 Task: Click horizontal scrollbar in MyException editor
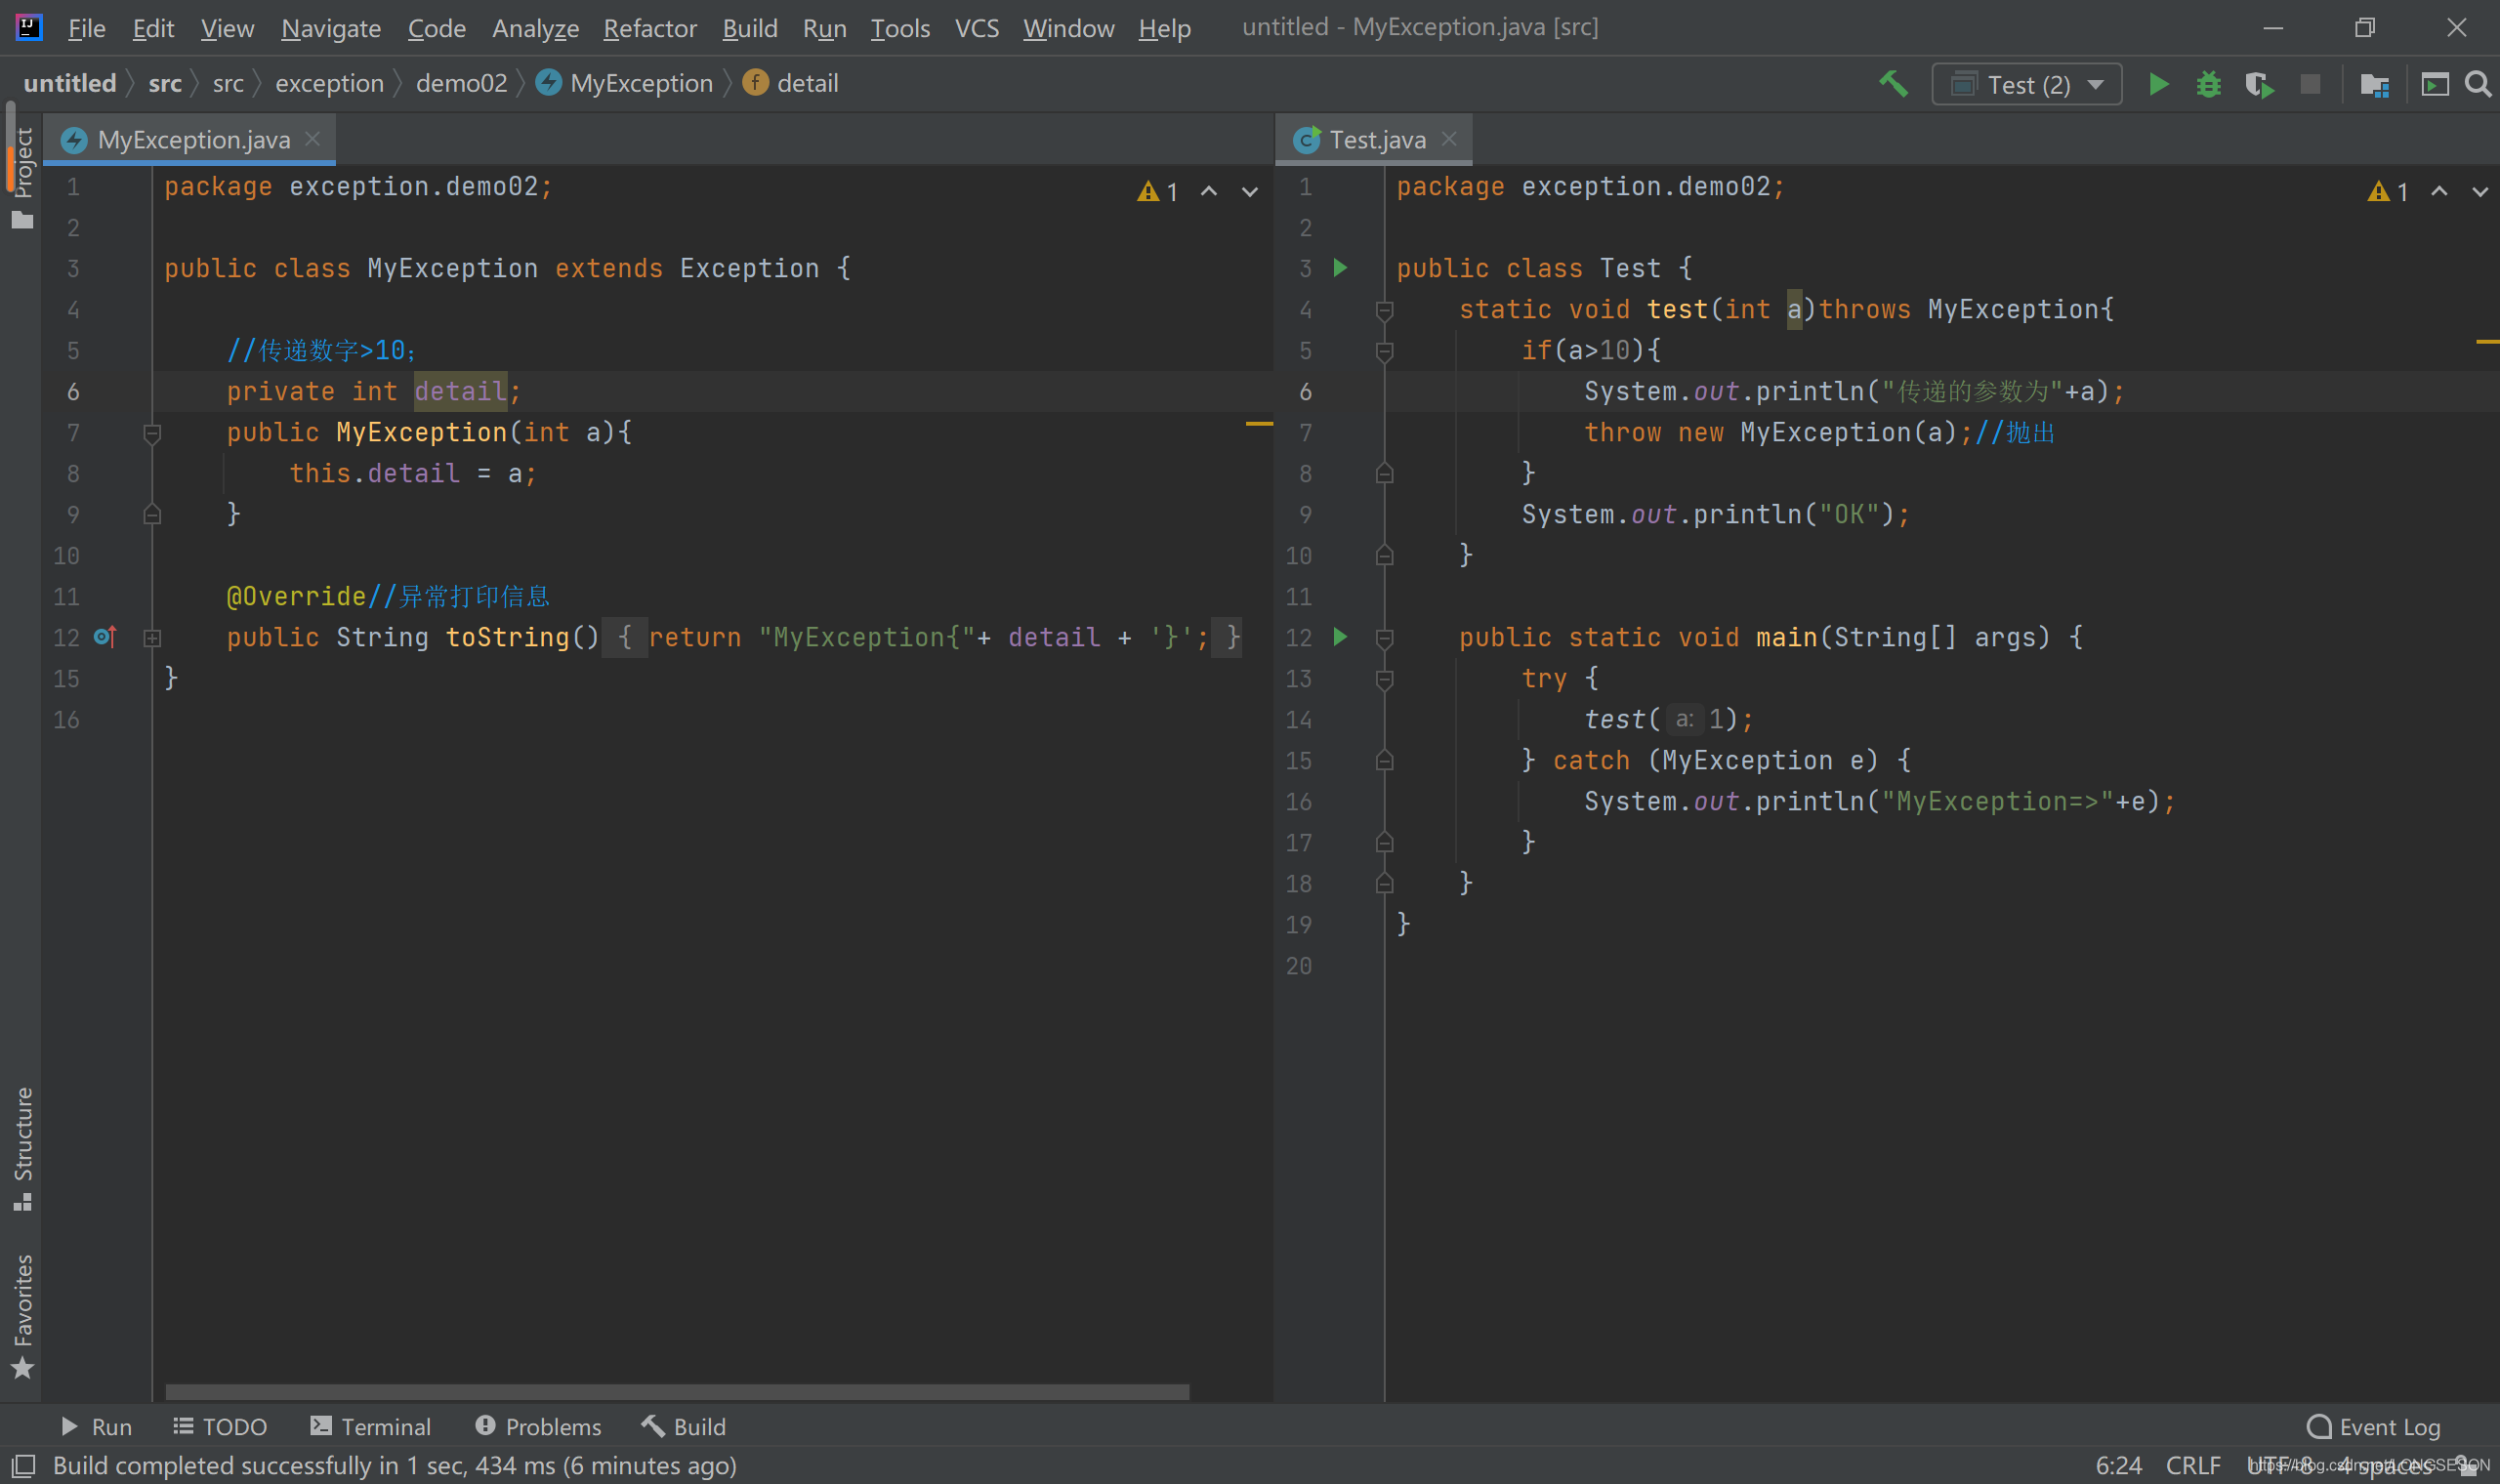pyautogui.click(x=677, y=1391)
